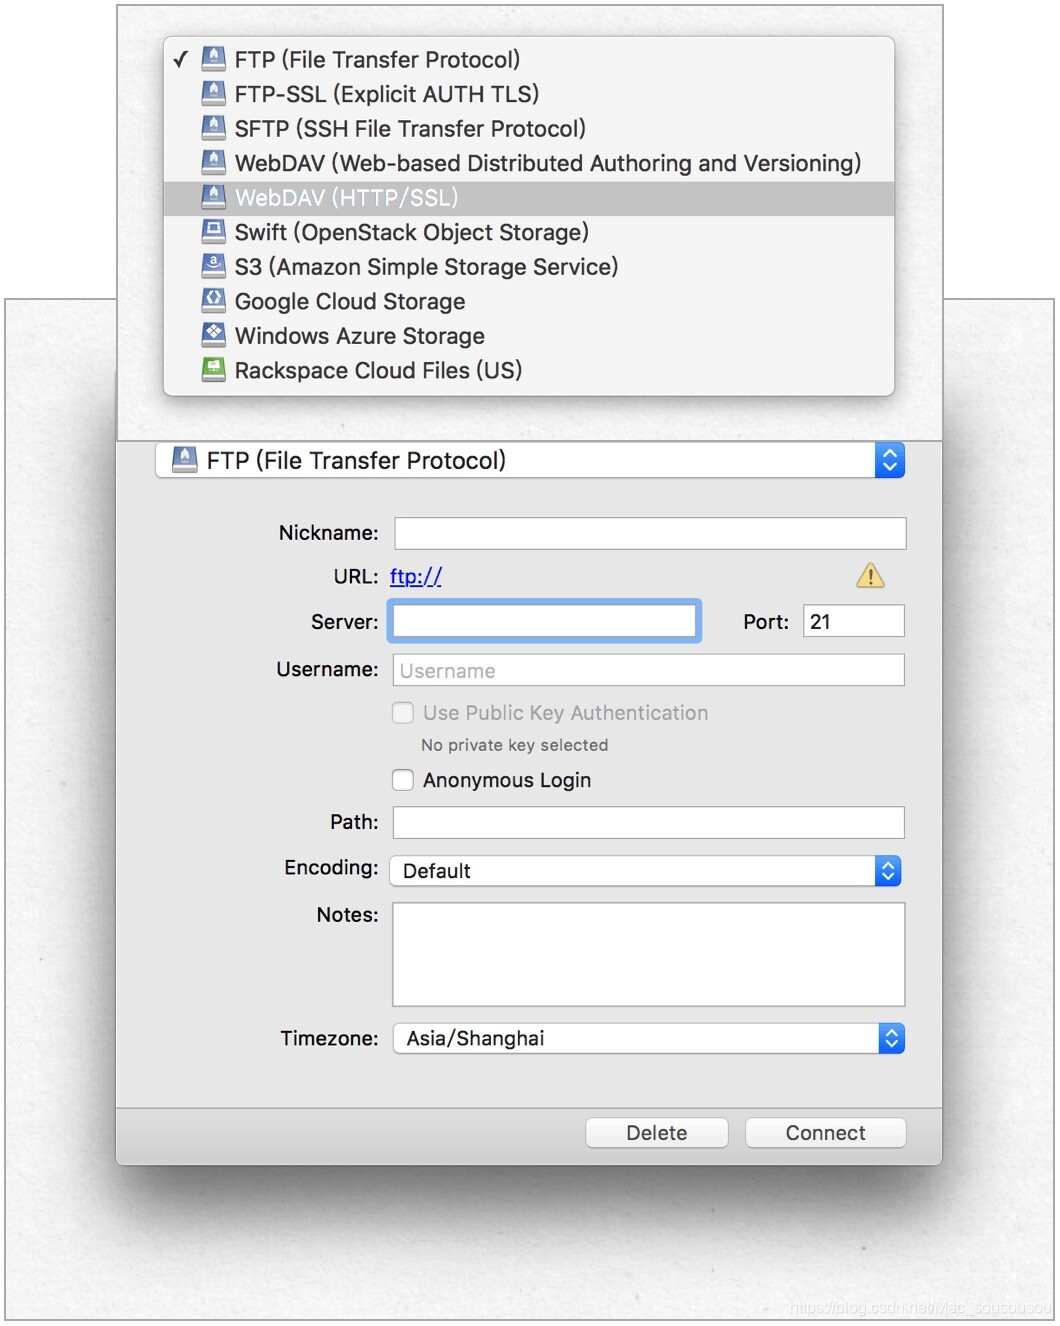The width and height of the screenshot is (1060, 1326).
Task: Click the FTP-SSL drive icon
Action: (x=213, y=93)
